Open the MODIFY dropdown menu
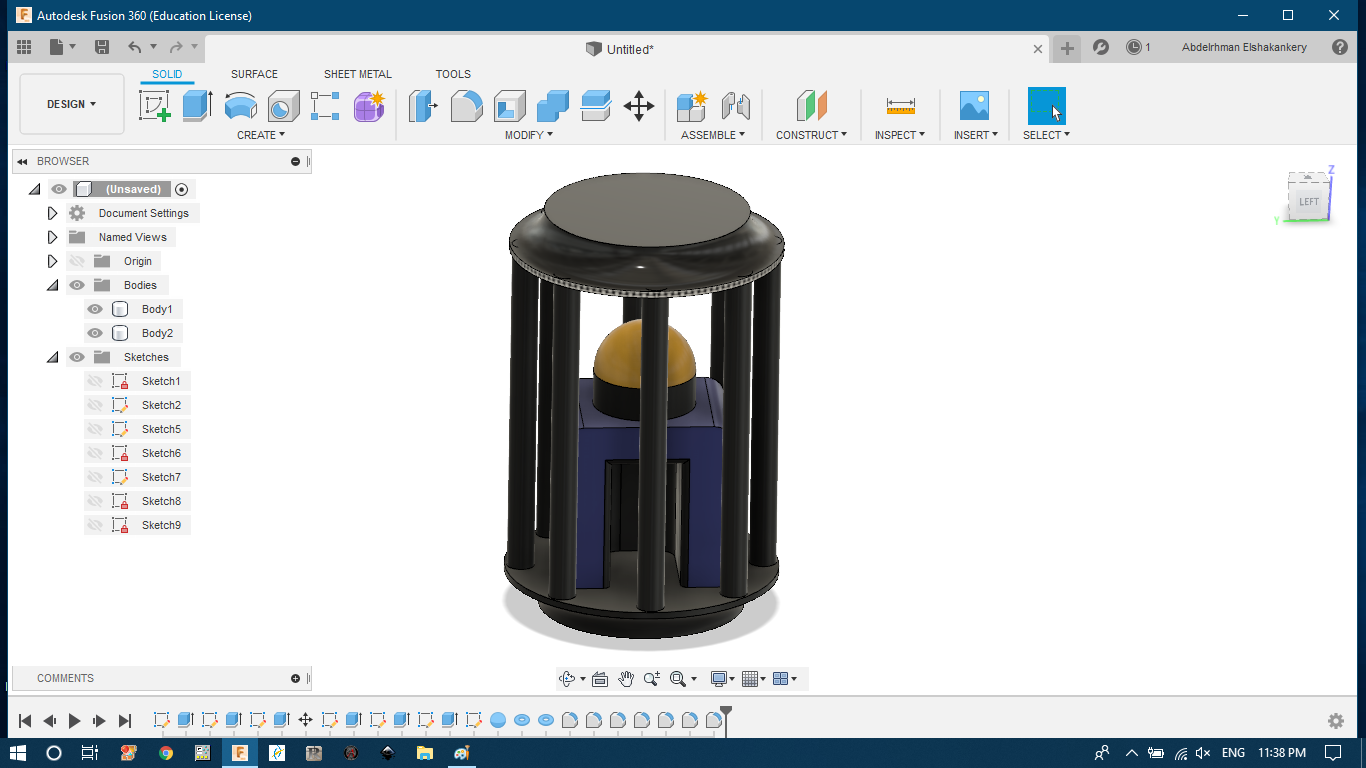The image size is (1366, 768). (x=529, y=135)
